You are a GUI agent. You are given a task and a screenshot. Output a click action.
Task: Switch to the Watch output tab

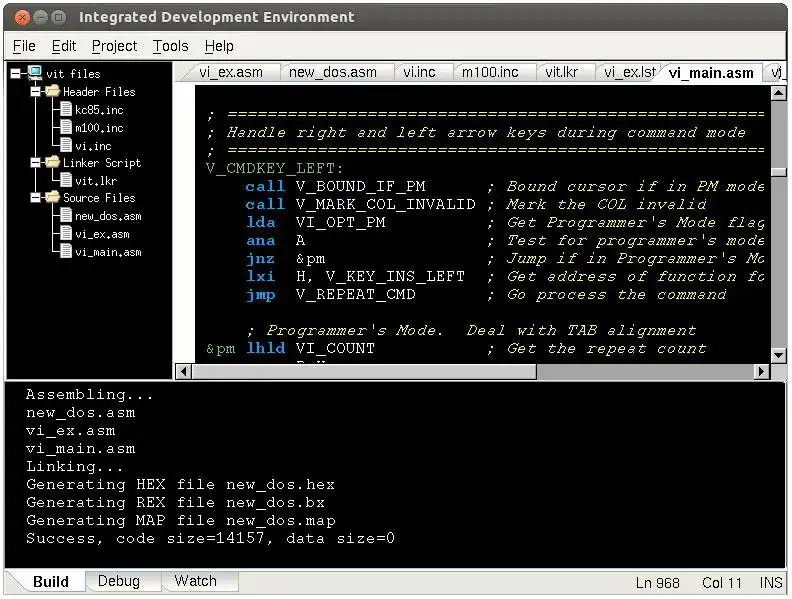tap(195, 581)
